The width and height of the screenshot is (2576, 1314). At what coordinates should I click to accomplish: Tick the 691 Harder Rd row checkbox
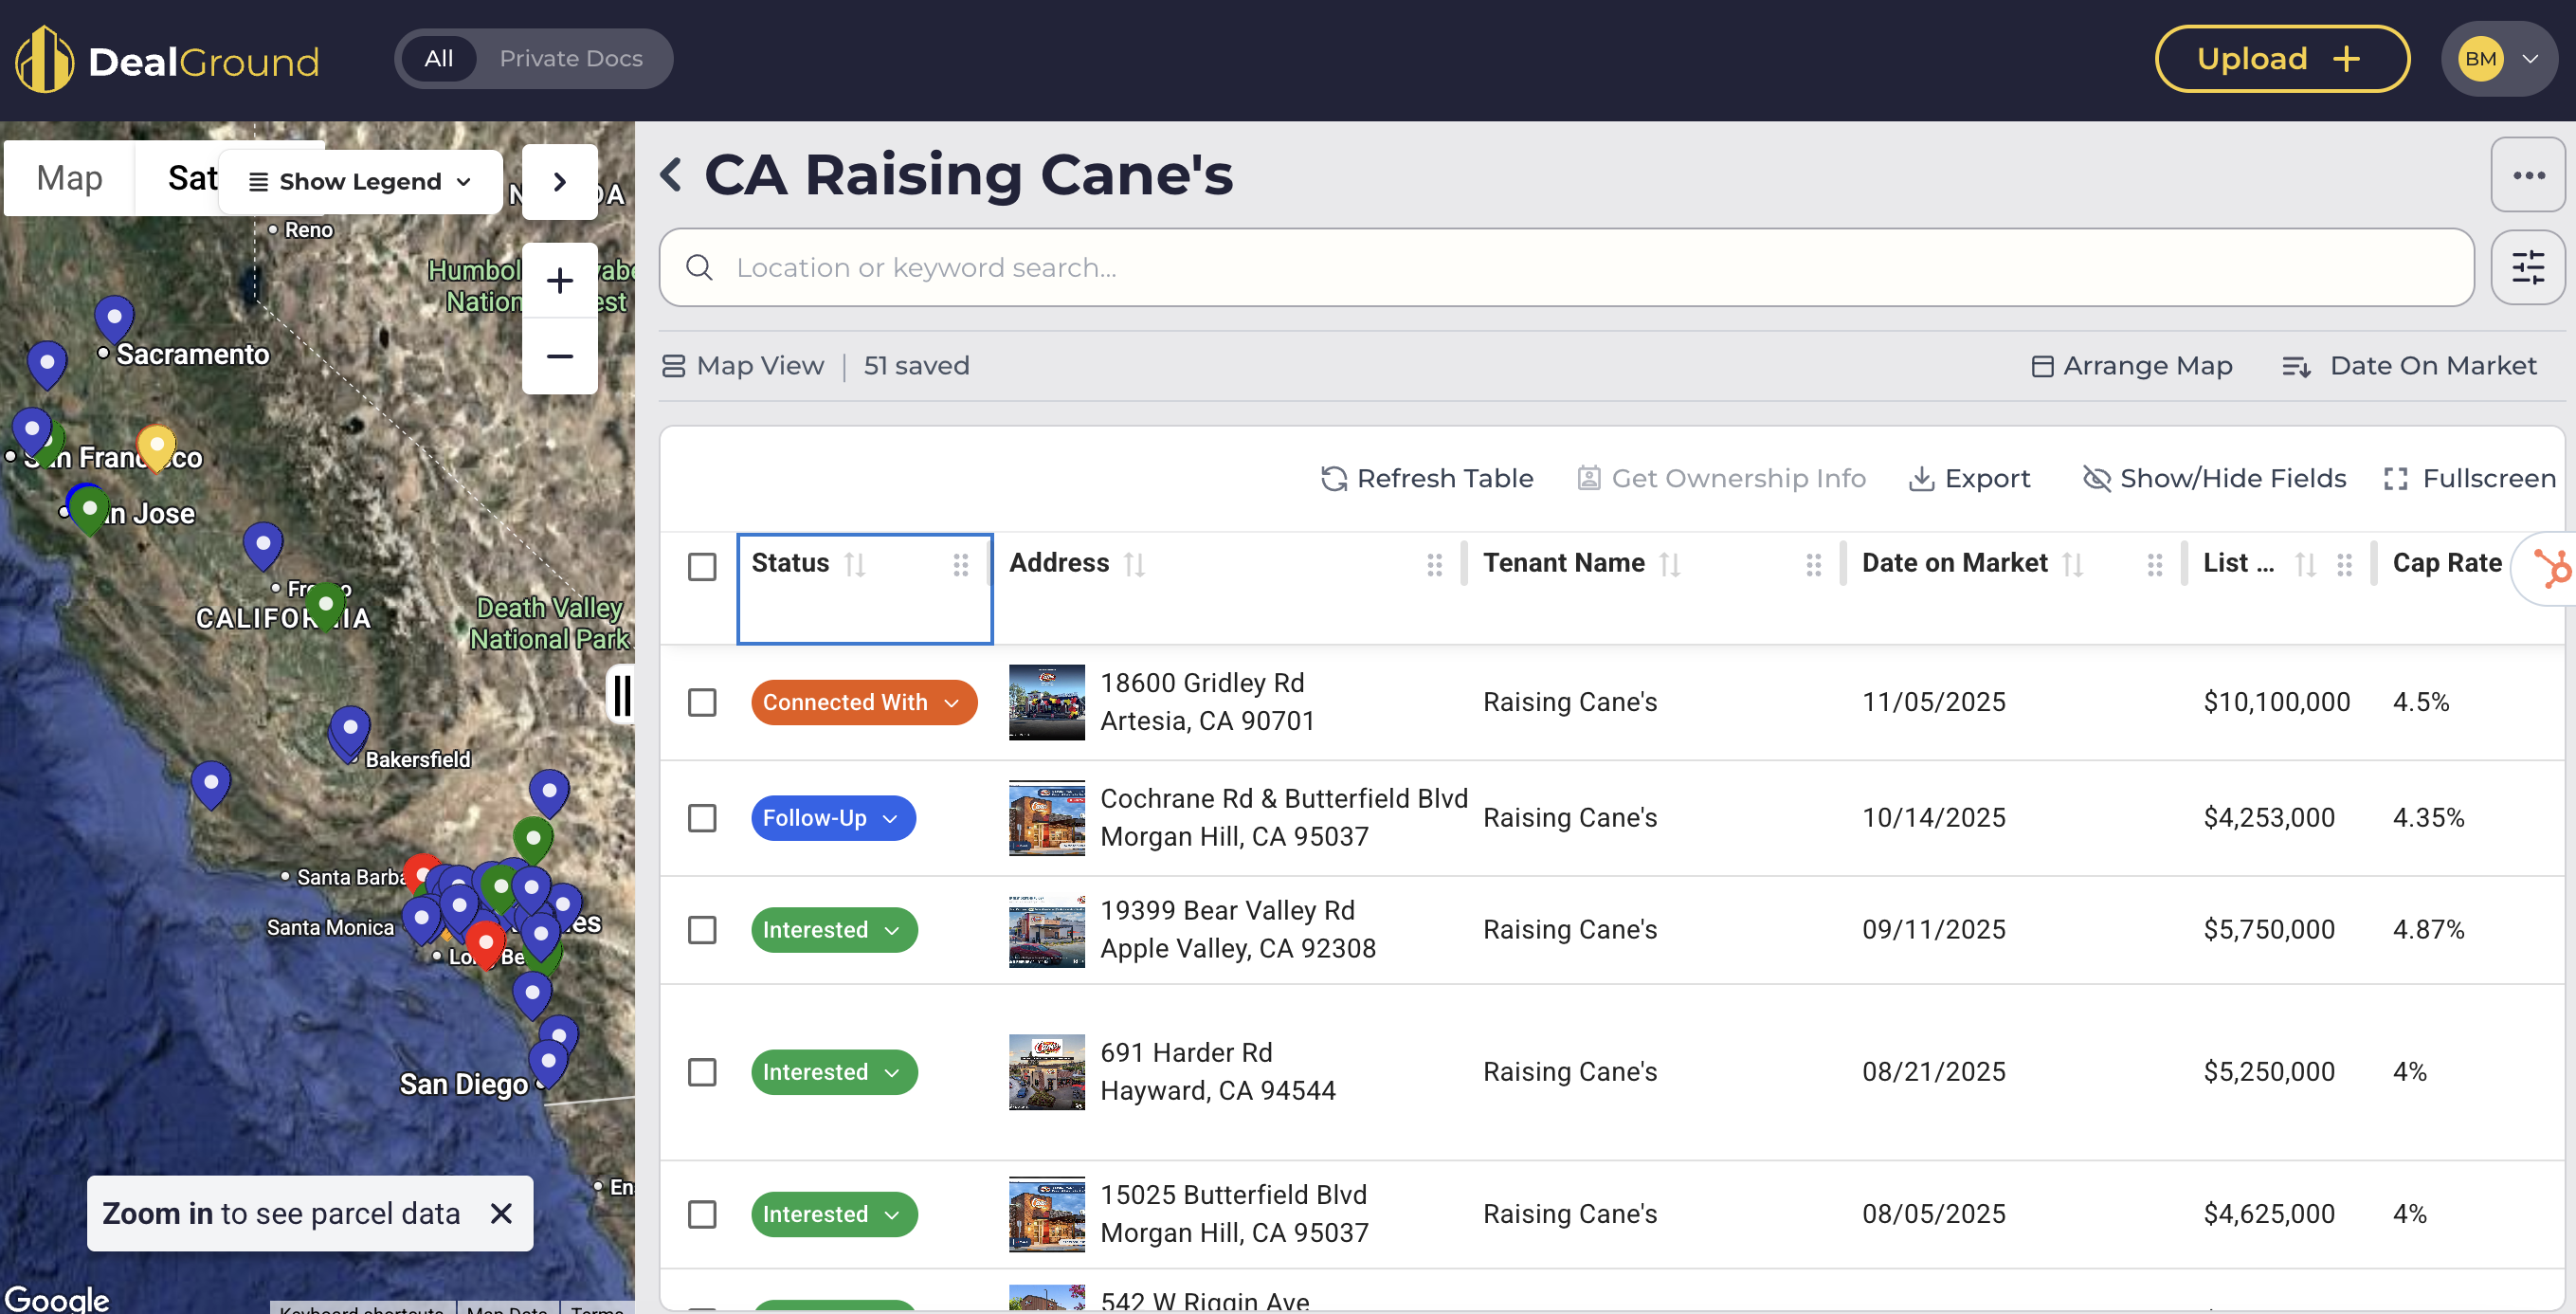[702, 1072]
